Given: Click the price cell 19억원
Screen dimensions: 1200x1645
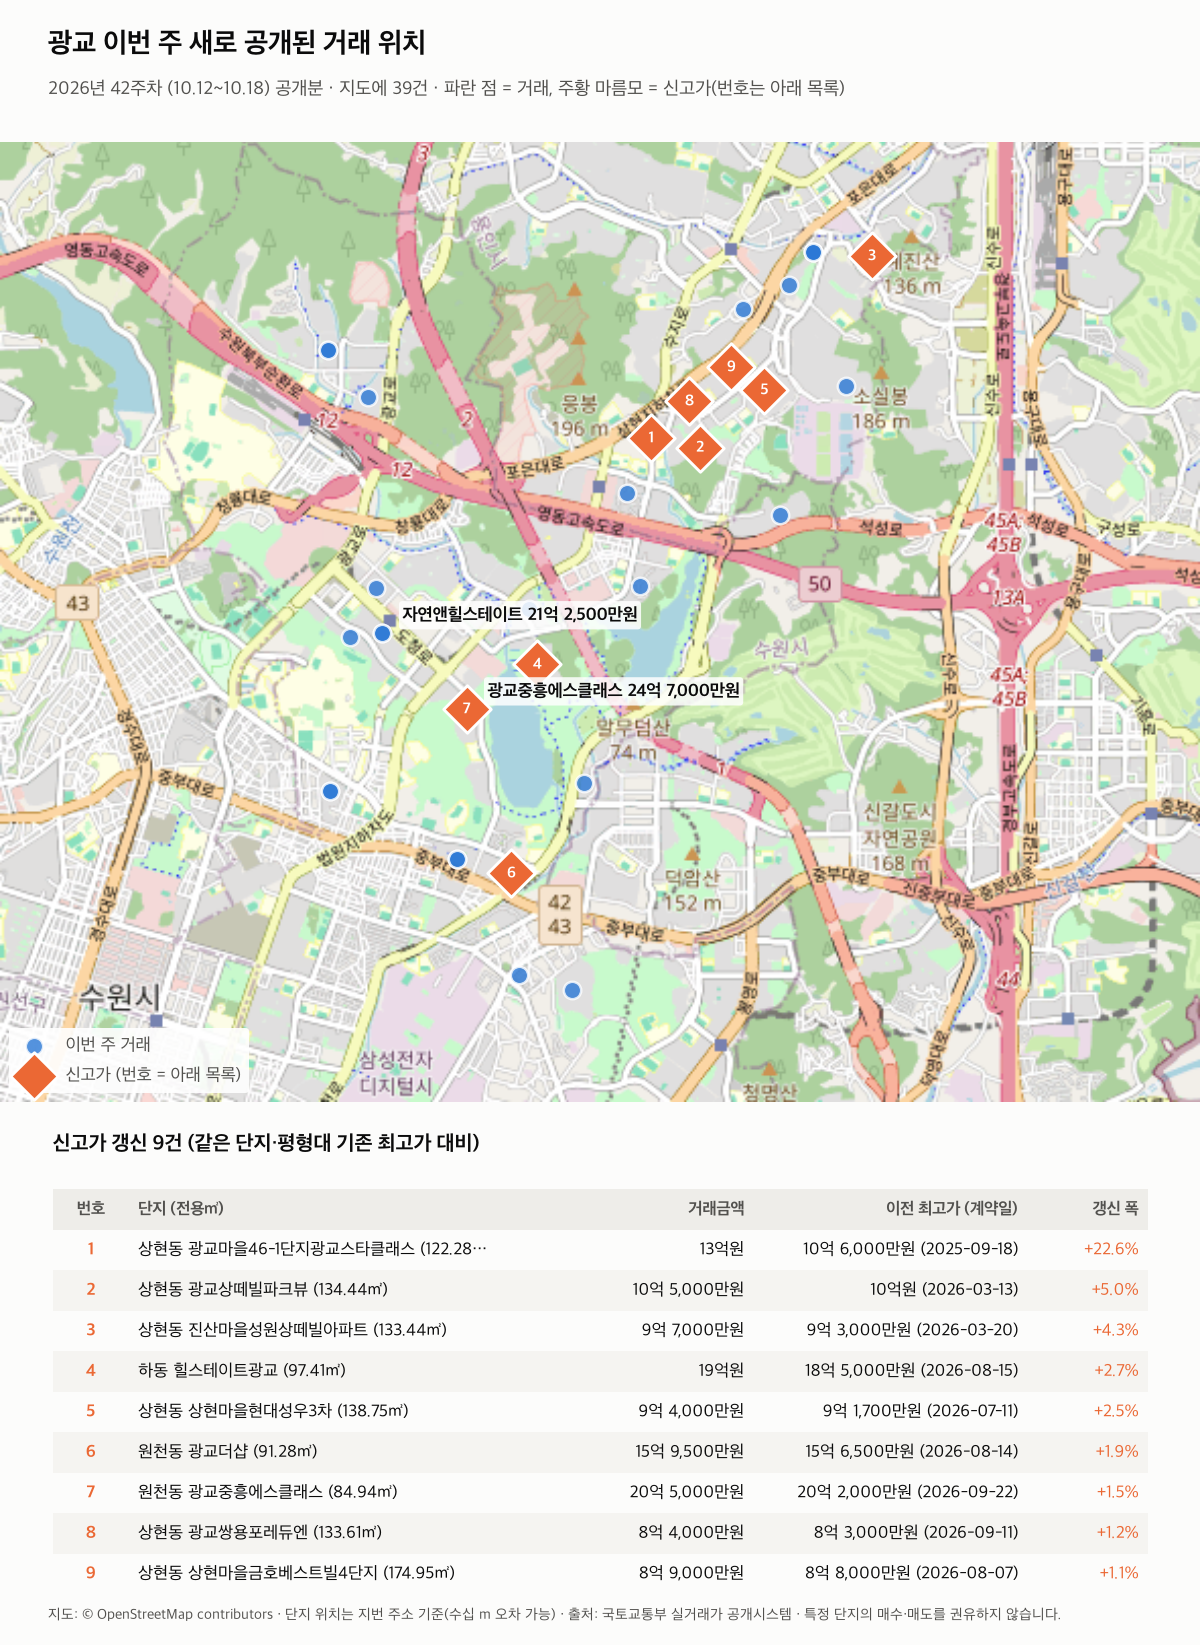Looking at the screenshot, I should [721, 1371].
